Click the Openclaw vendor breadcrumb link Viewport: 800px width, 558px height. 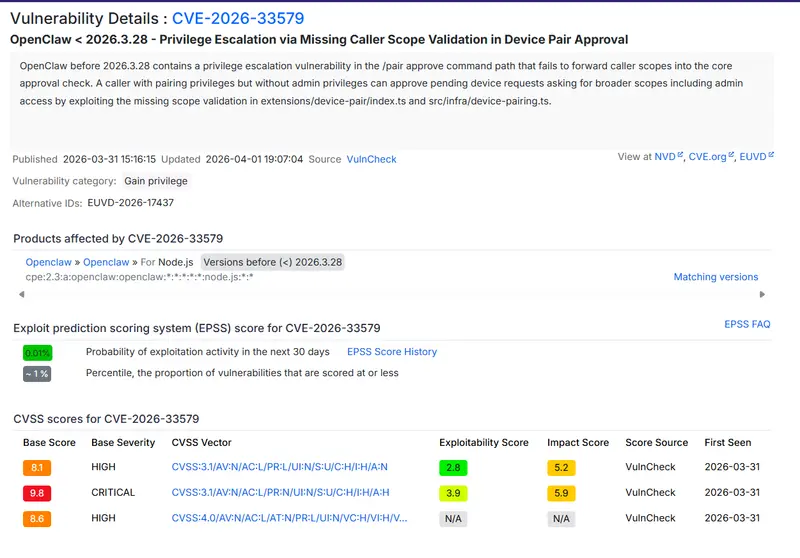[48, 262]
